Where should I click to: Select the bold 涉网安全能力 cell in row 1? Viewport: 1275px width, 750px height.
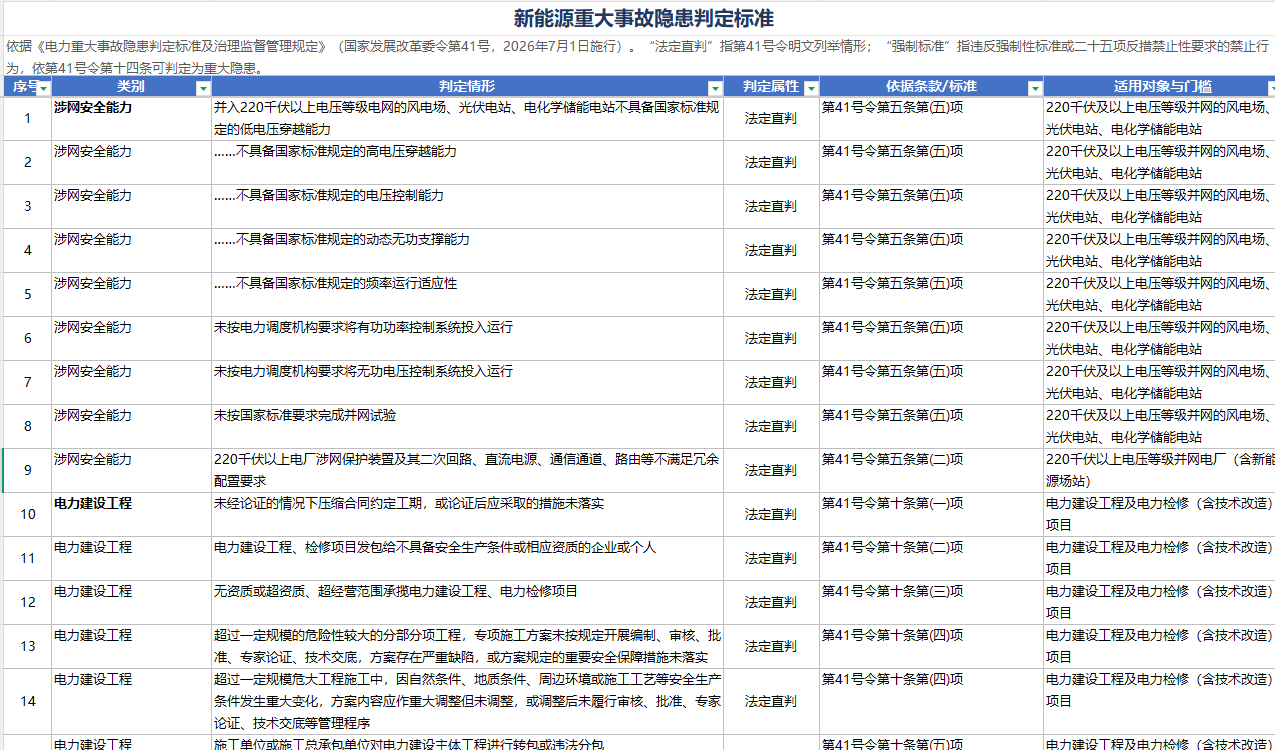[131, 119]
